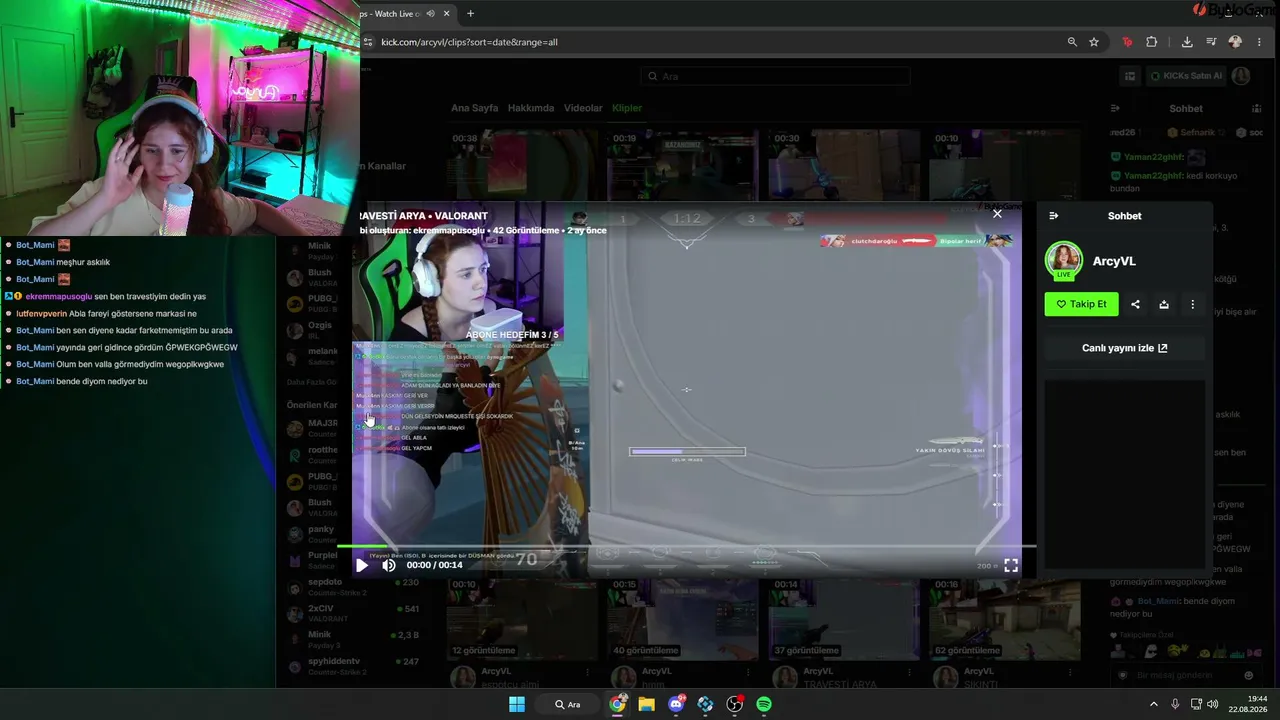Show browser downloads
The image size is (1280, 720).
pyautogui.click(x=1187, y=42)
